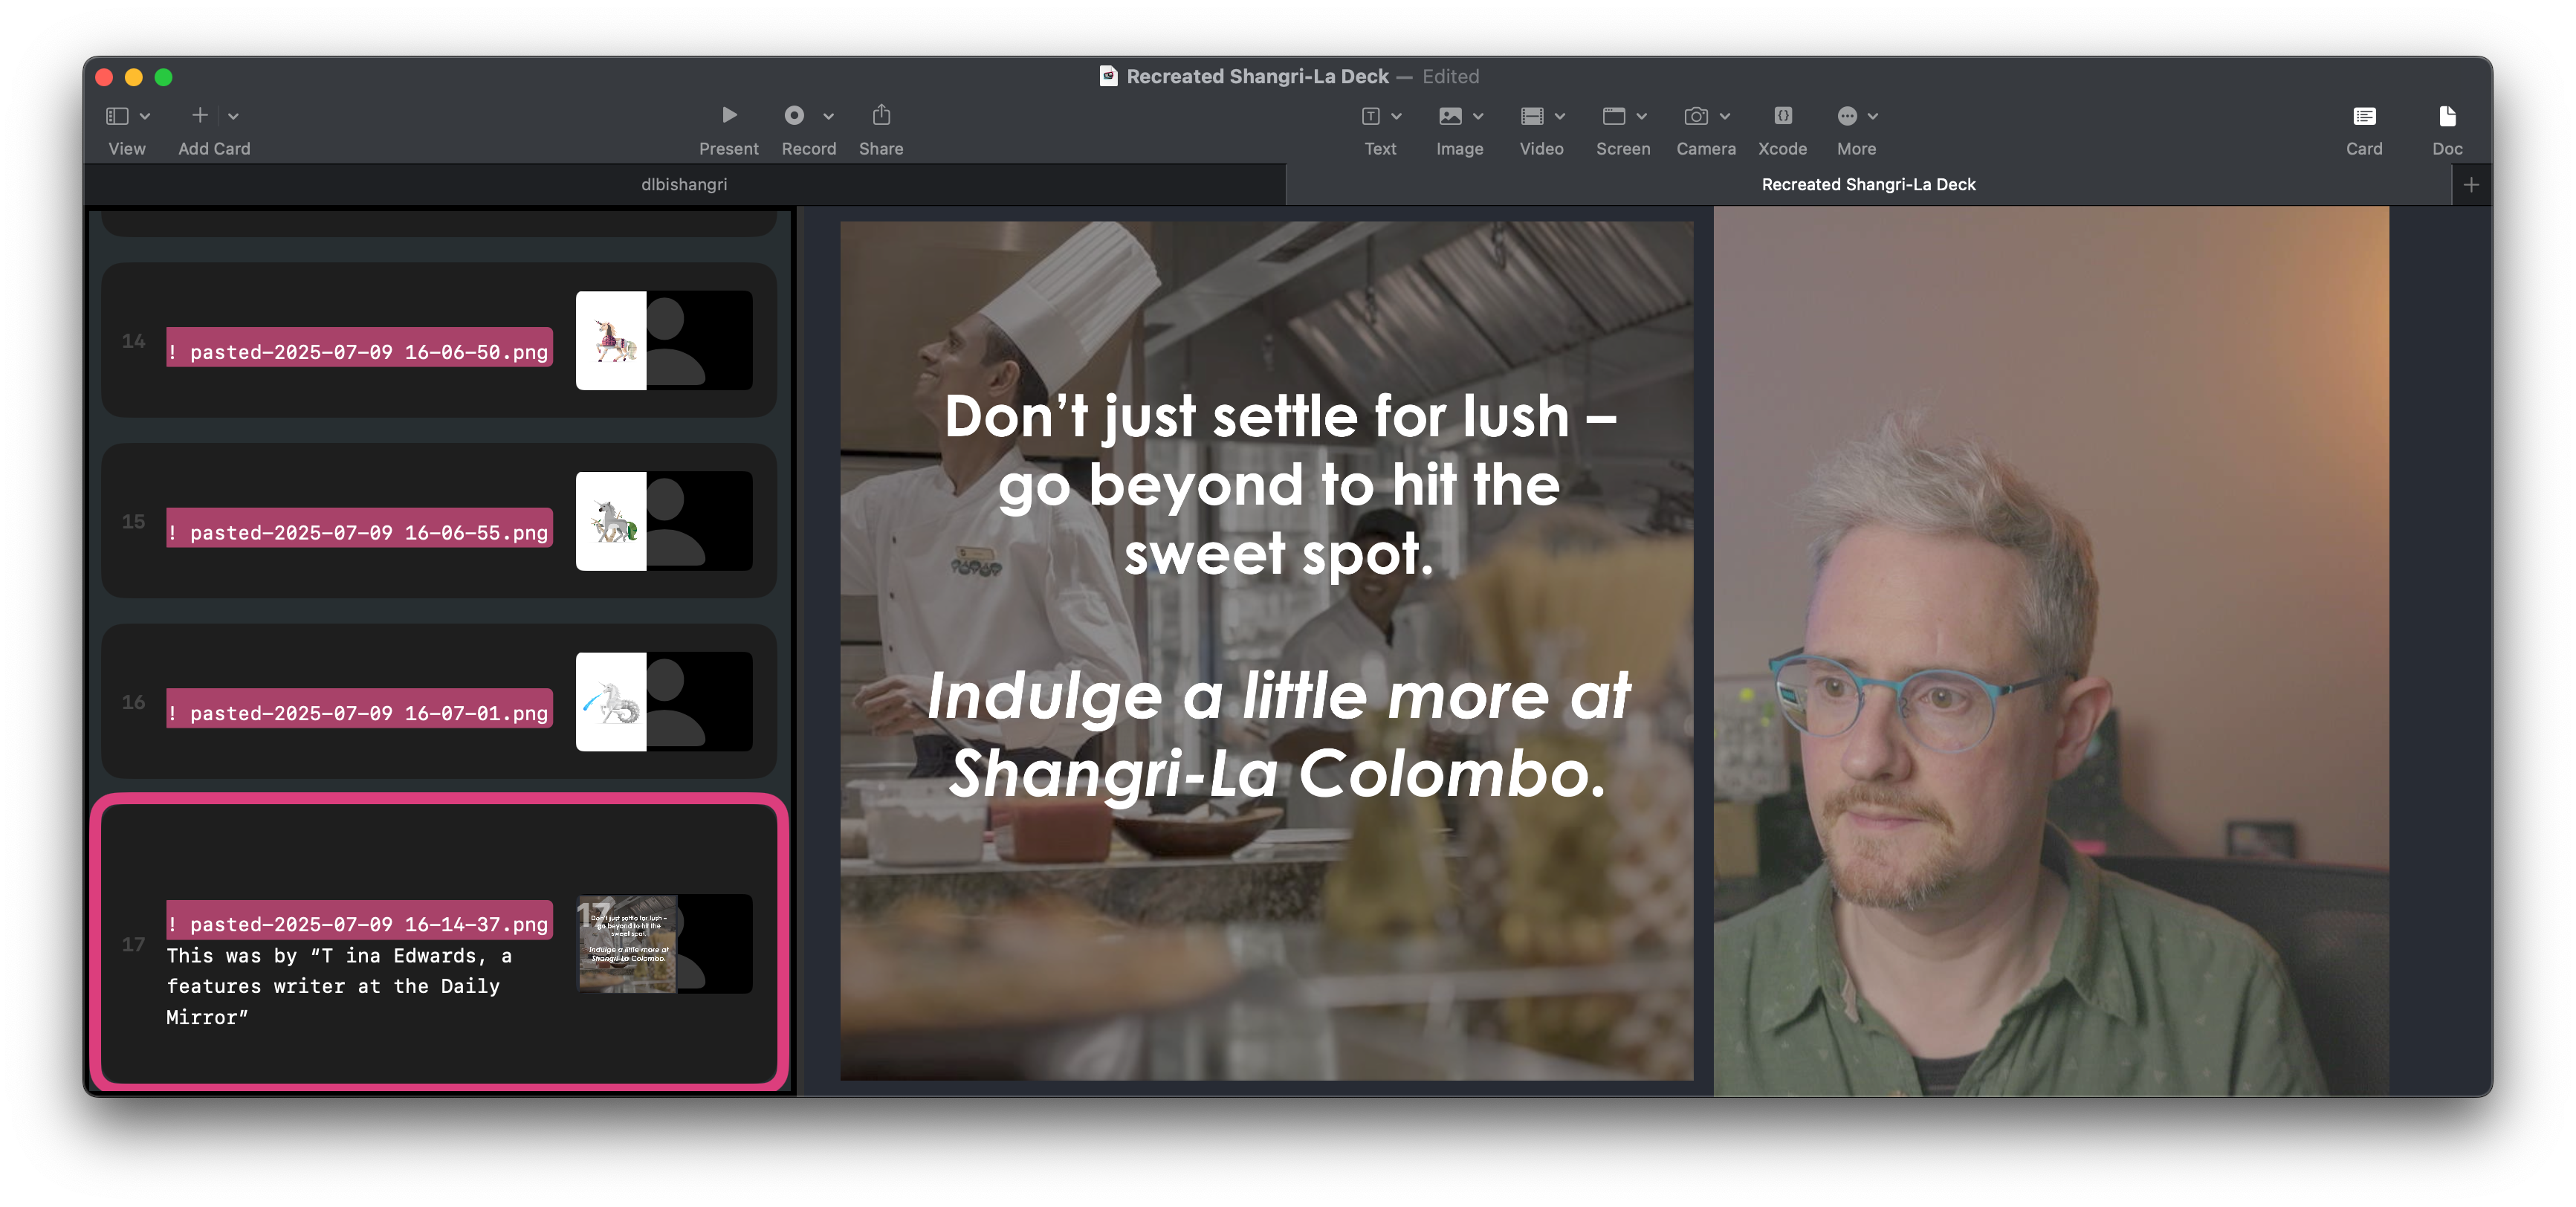Click the Xcode toolbar icon
This screenshot has width=2576, height=1207.
coord(1783,115)
